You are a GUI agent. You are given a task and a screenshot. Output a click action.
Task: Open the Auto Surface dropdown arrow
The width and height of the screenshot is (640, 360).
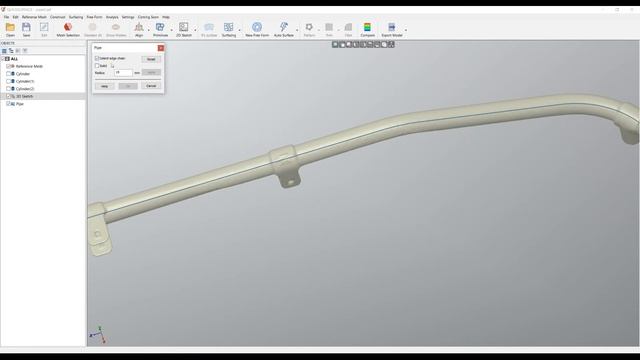coord(297,30)
